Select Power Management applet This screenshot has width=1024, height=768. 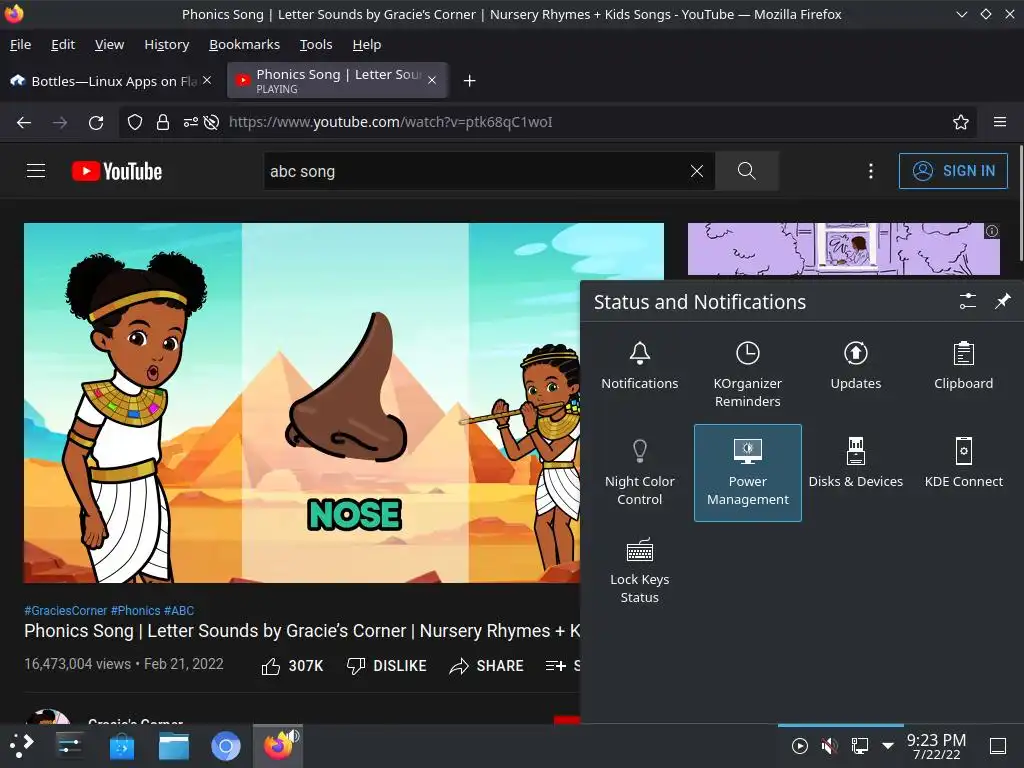click(x=748, y=473)
